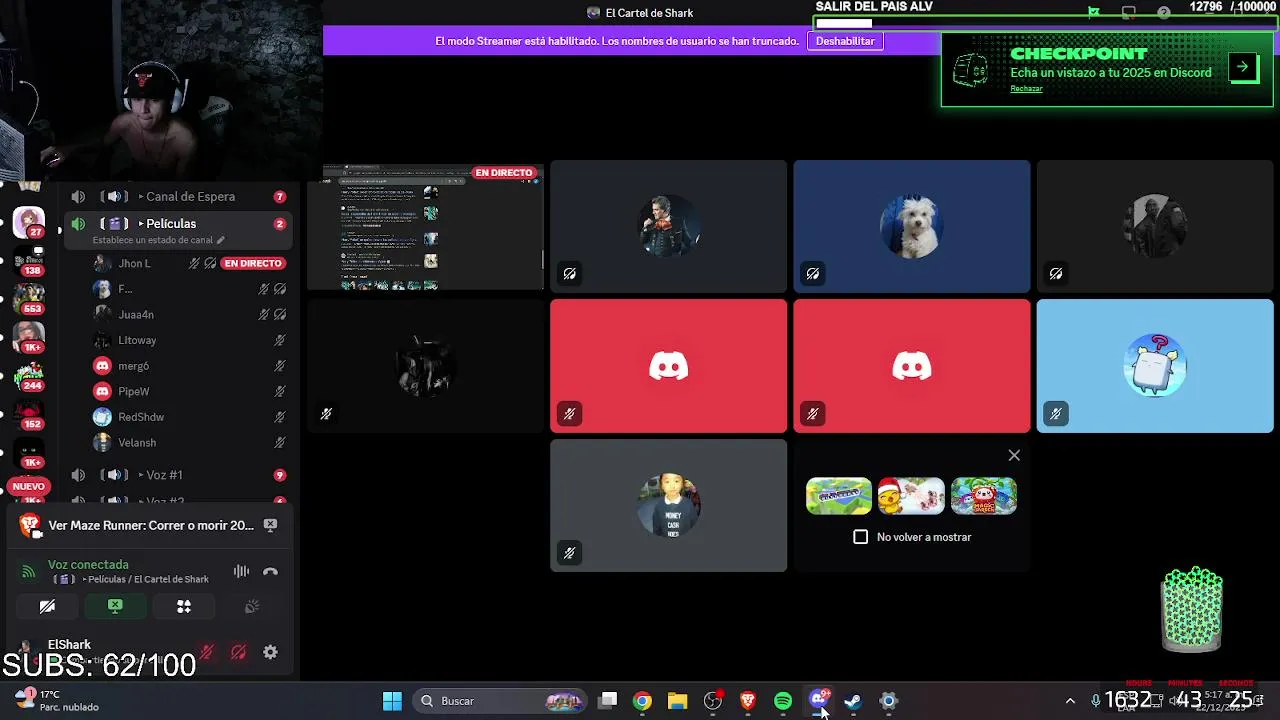Click the EN DIRECTO badge next to Jhon L
The image size is (1280, 720).
[253, 263]
